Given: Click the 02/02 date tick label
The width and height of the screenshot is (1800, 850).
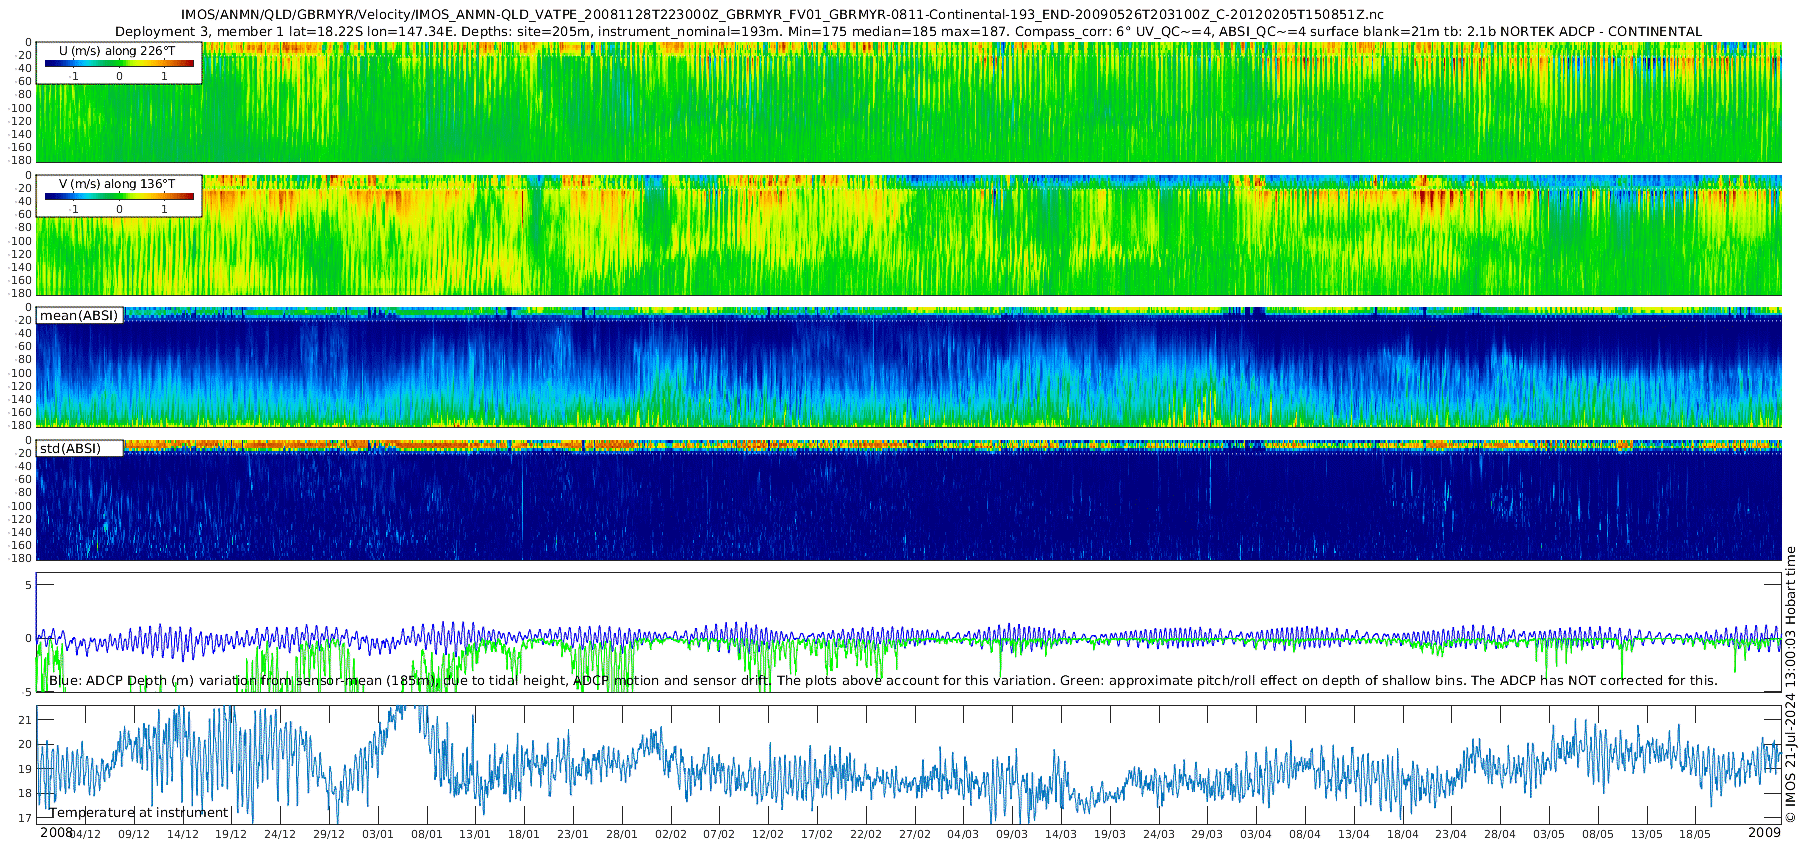Looking at the screenshot, I should coord(671,834).
